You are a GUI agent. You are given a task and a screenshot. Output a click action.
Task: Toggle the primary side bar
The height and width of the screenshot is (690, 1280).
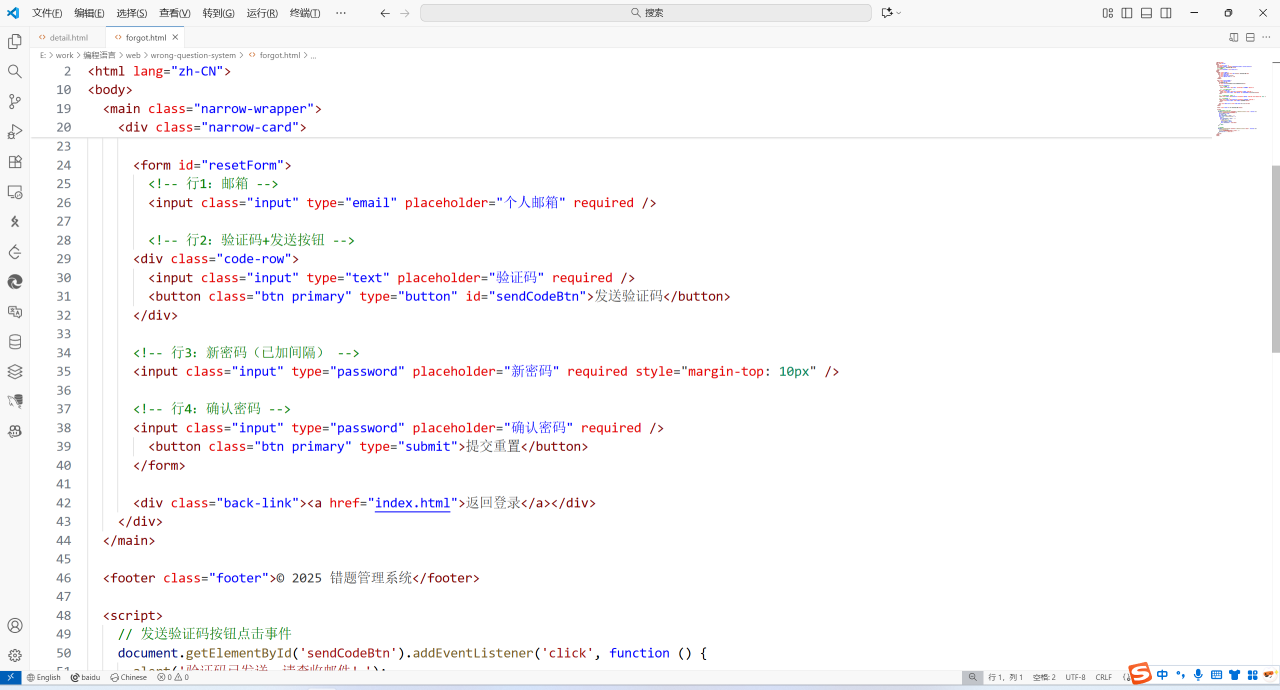[1127, 13]
